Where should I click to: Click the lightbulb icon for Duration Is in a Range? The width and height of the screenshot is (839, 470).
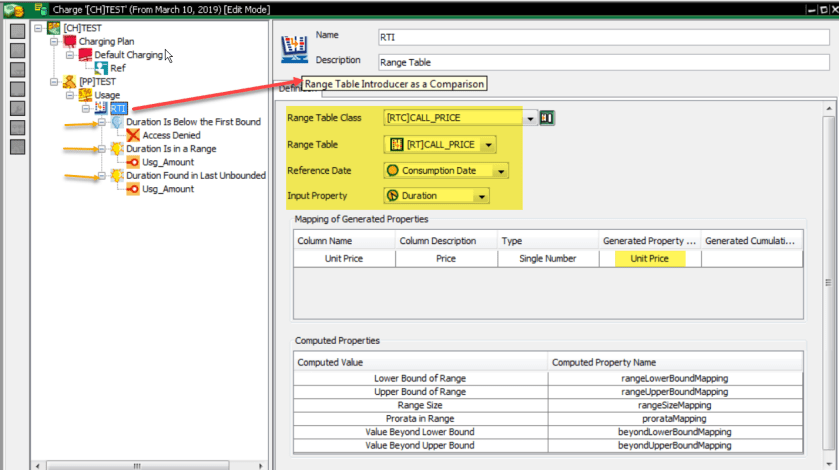click(117, 149)
